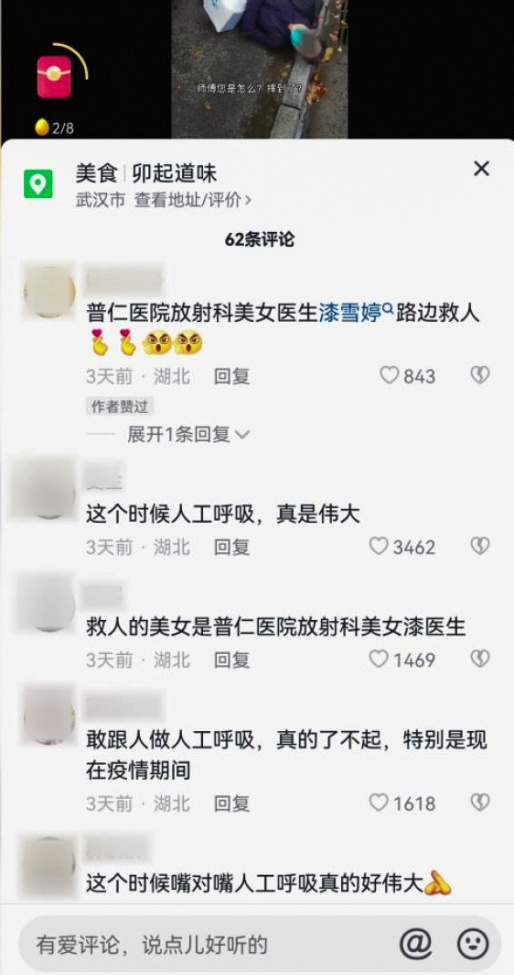The height and width of the screenshot is (975, 514).
Task: Tap the gold coin 2/8 counter
Action: point(54,128)
